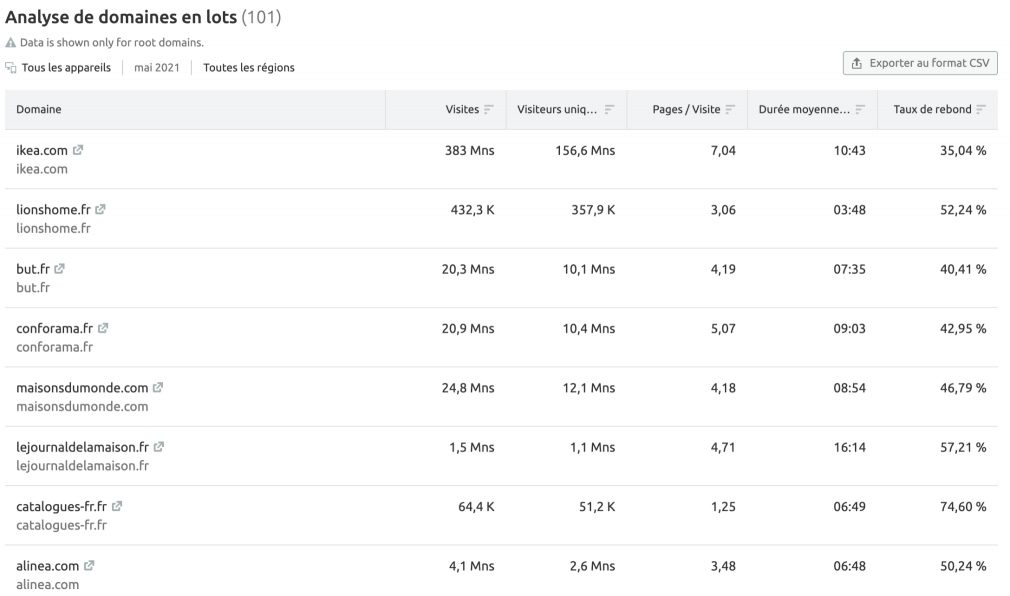Click the devices icon beside Tous les appareils
Screen dimensions: 1010x596
[x=11, y=68]
